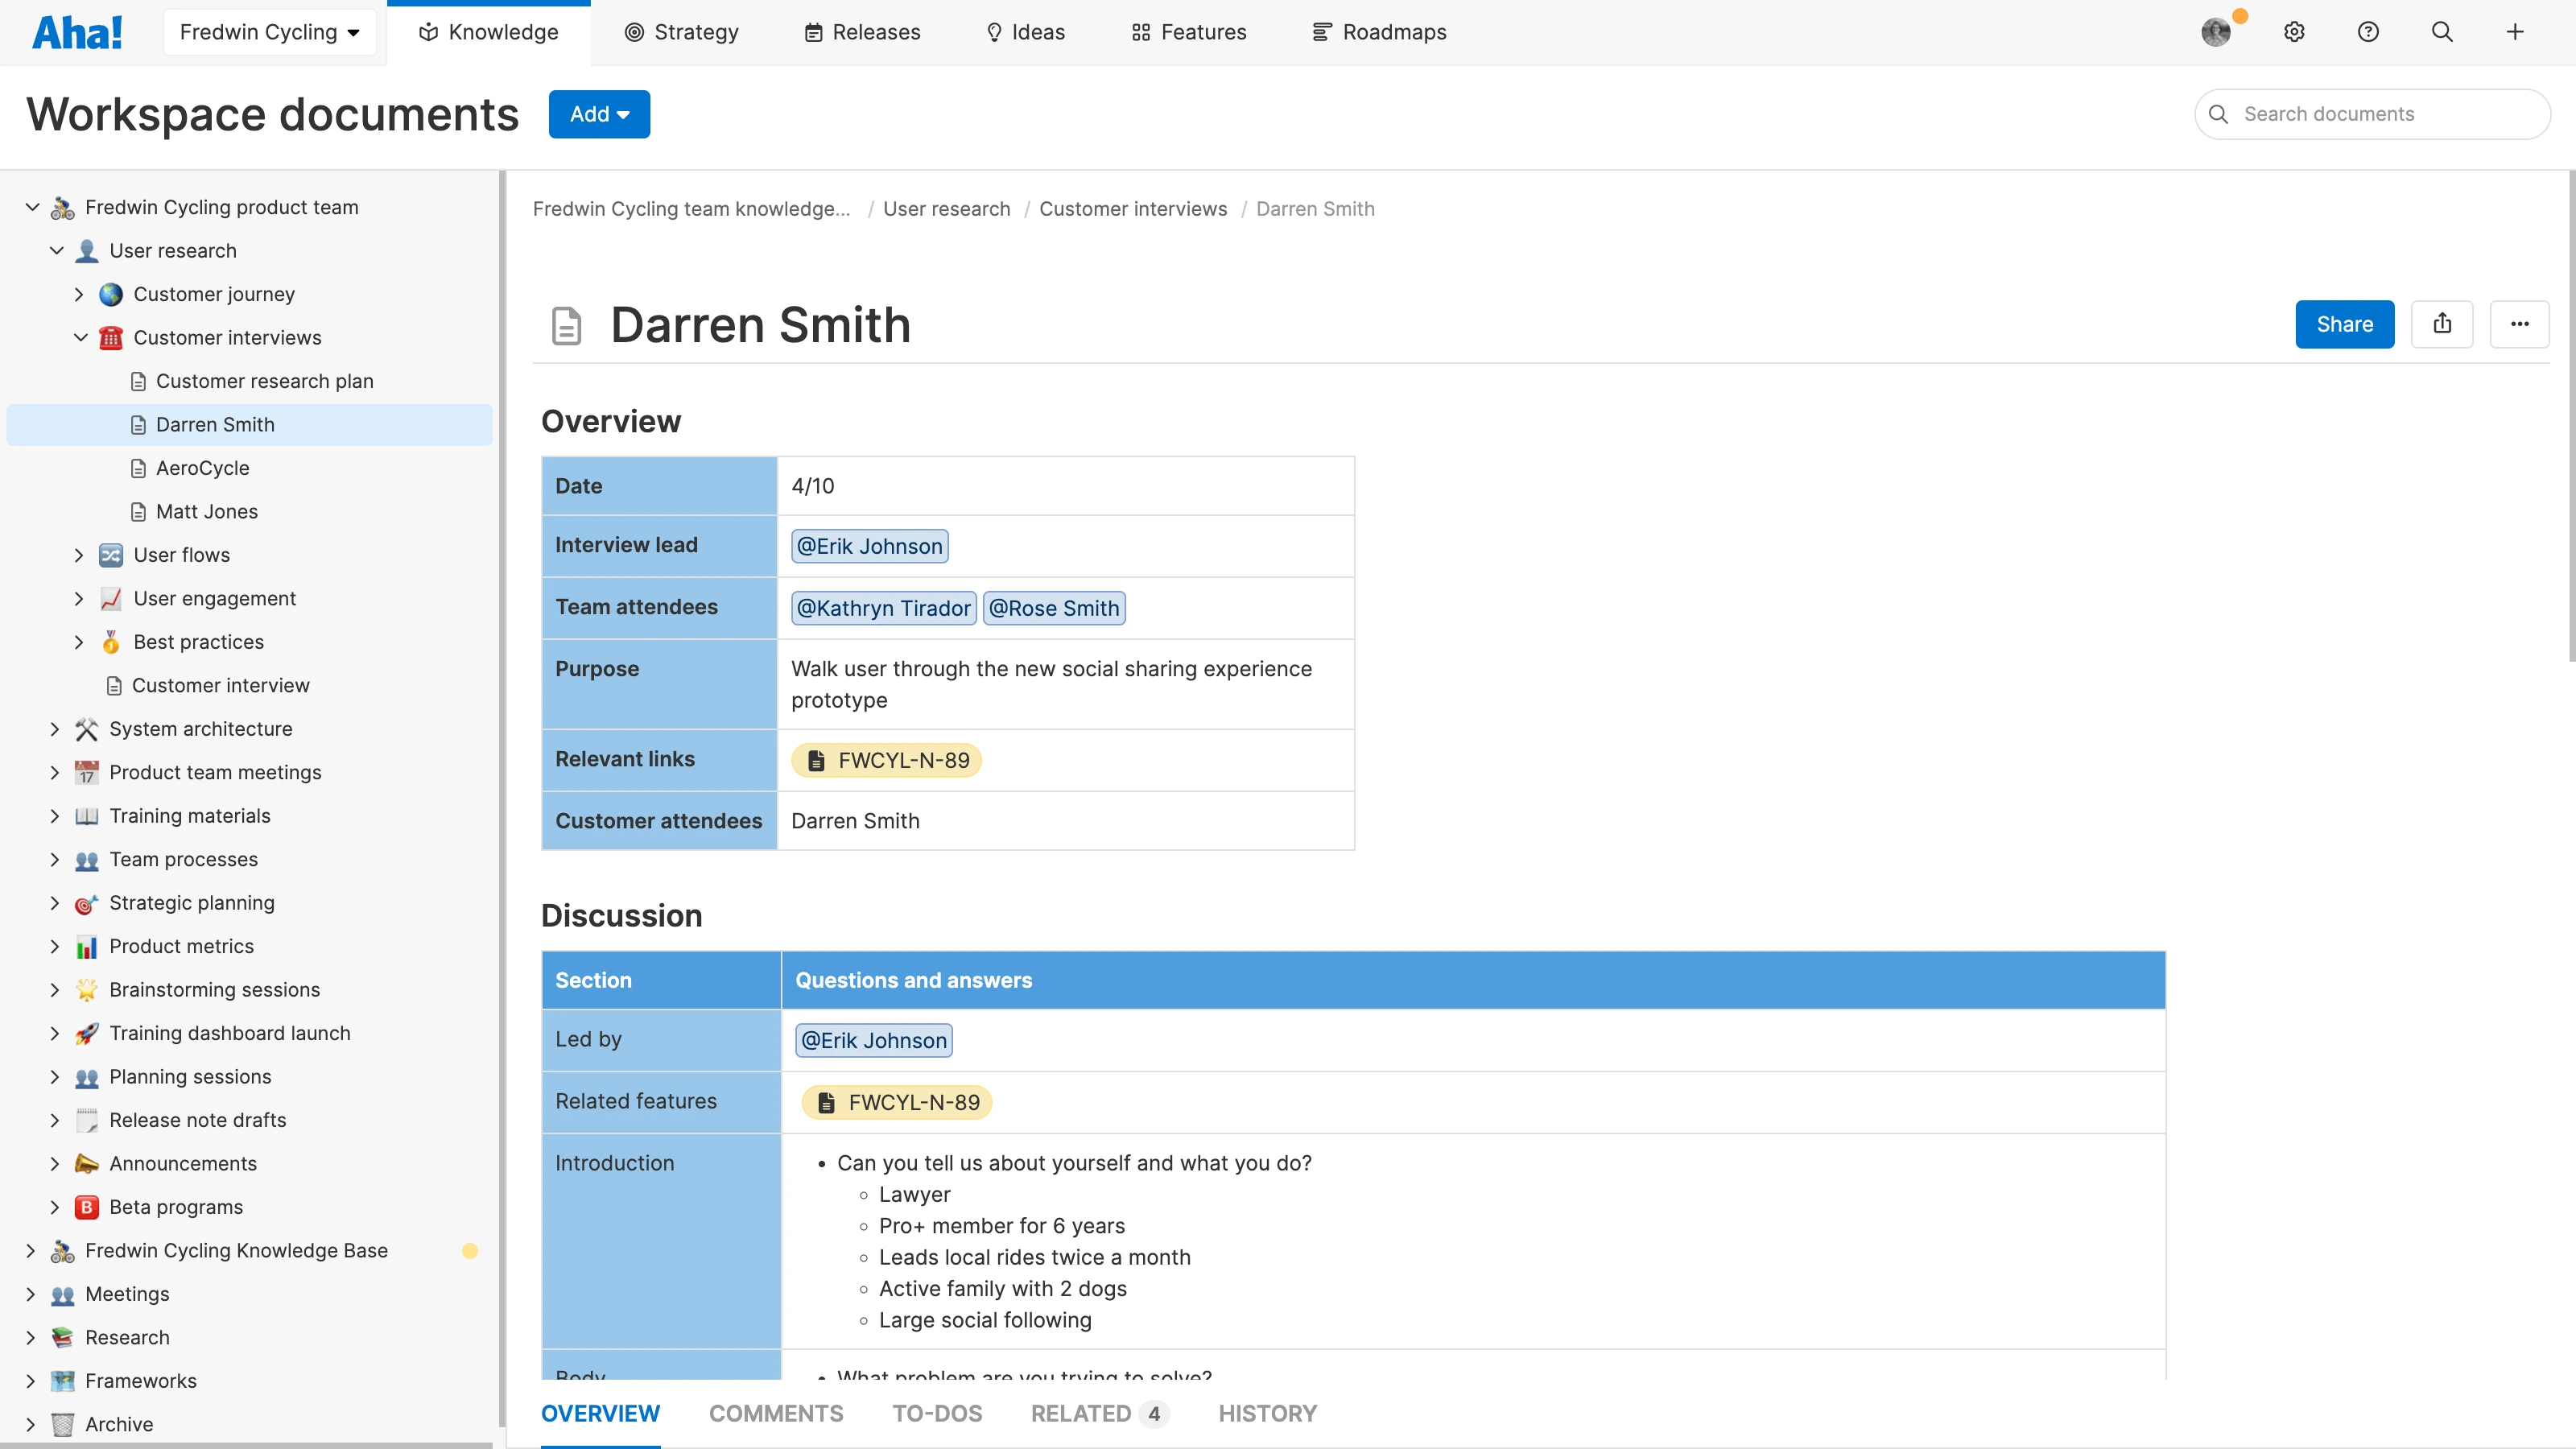Collapse the Customer interviews tree section
Screen dimensions: 2576x1449
click(x=81, y=337)
